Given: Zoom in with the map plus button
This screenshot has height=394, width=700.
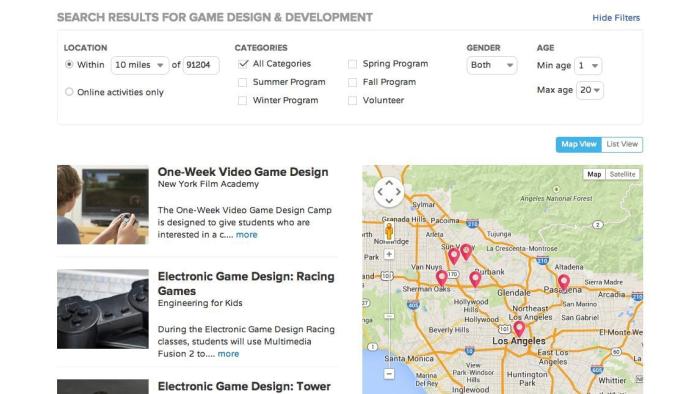Looking at the screenshot, I should (x=389, y=254).
